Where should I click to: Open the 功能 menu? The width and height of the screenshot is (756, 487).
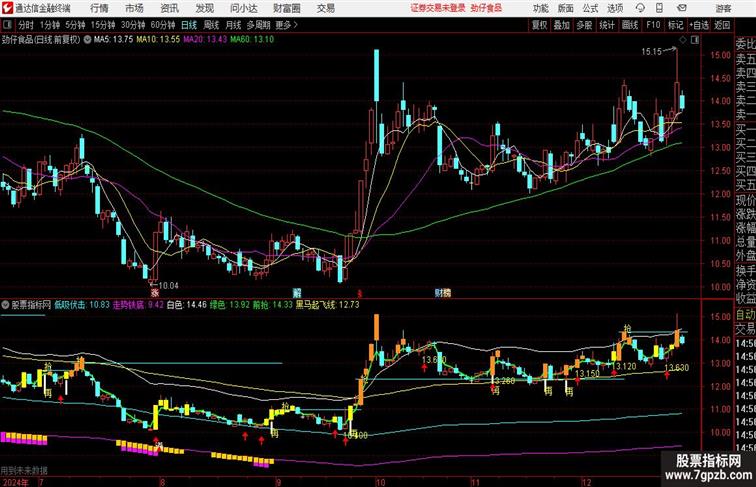click(540, 8)
